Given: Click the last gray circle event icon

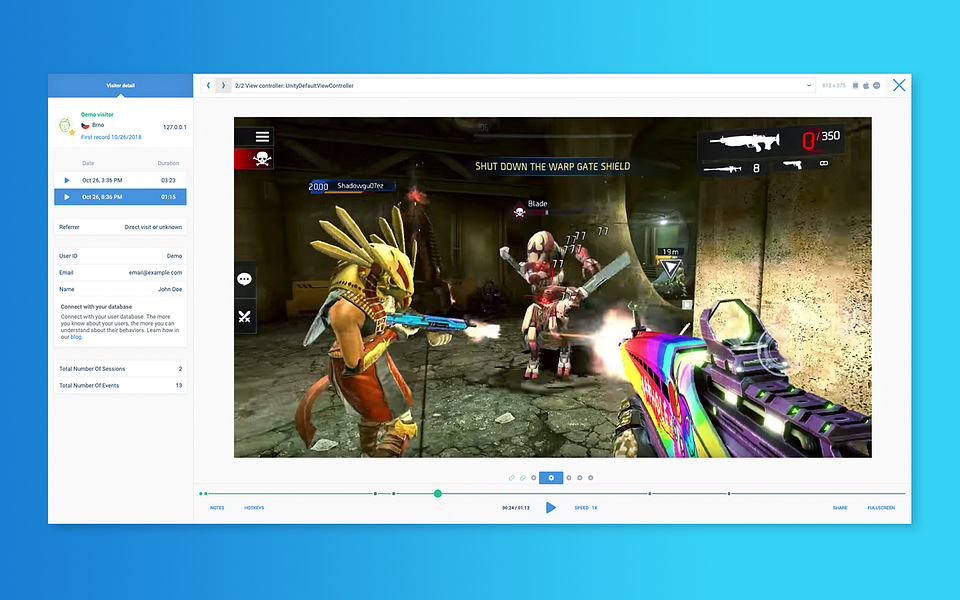Looking at the screenshot, I should [x=591, y=478].
